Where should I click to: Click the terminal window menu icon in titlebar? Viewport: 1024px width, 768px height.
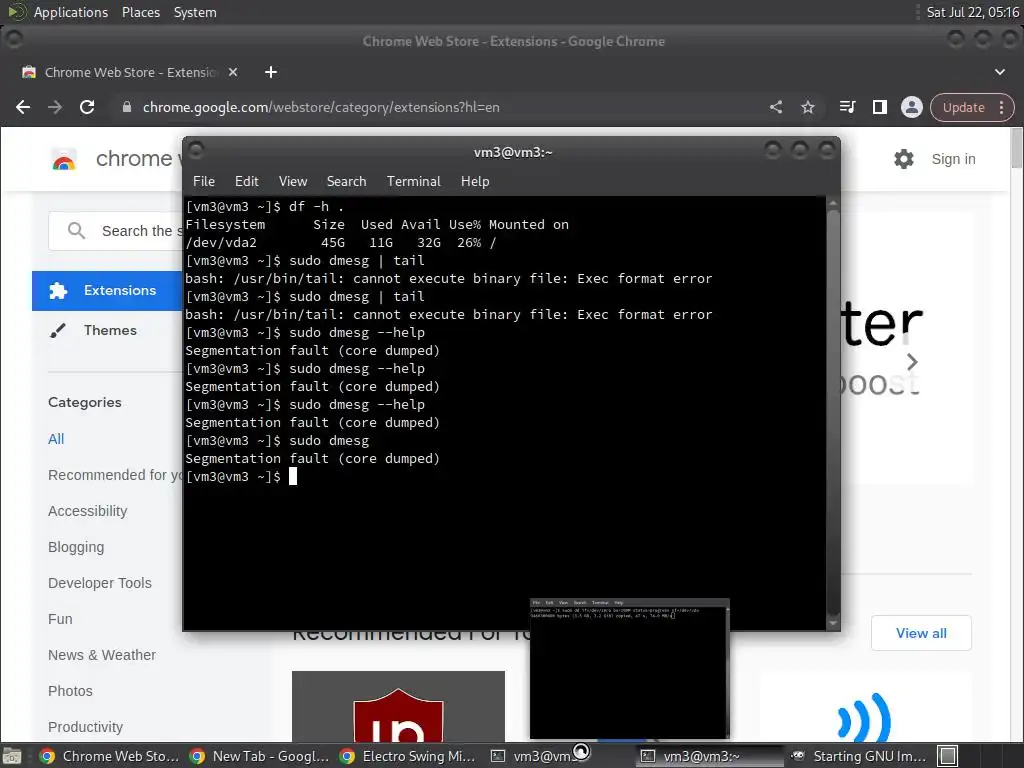coord(196,151)
